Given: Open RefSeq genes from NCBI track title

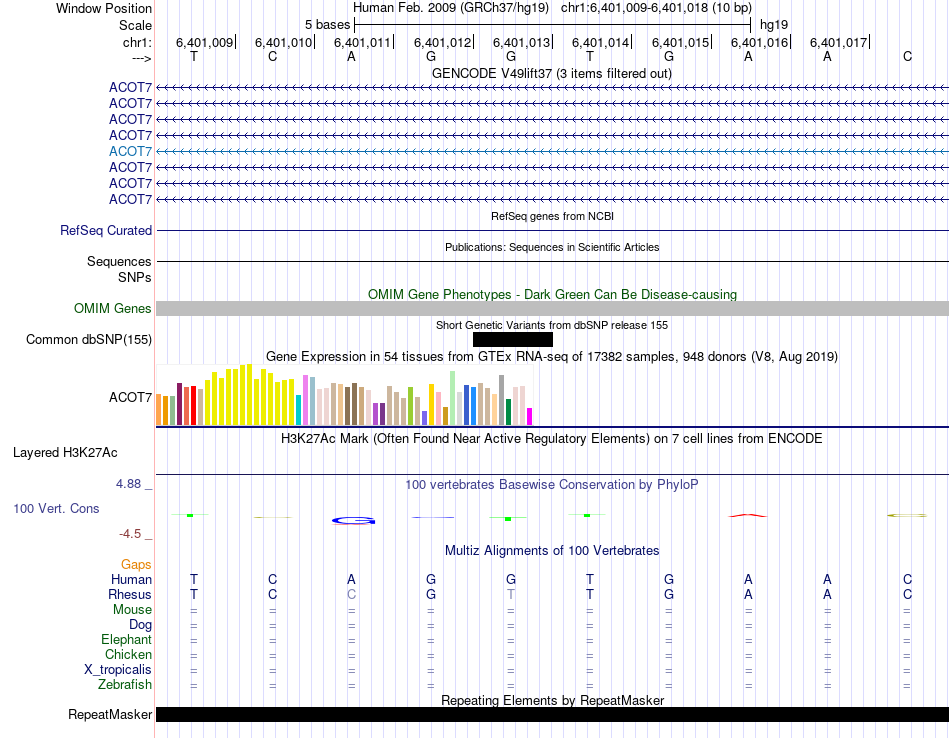Looking at the screenshot, I should click(x=552, y=216).
